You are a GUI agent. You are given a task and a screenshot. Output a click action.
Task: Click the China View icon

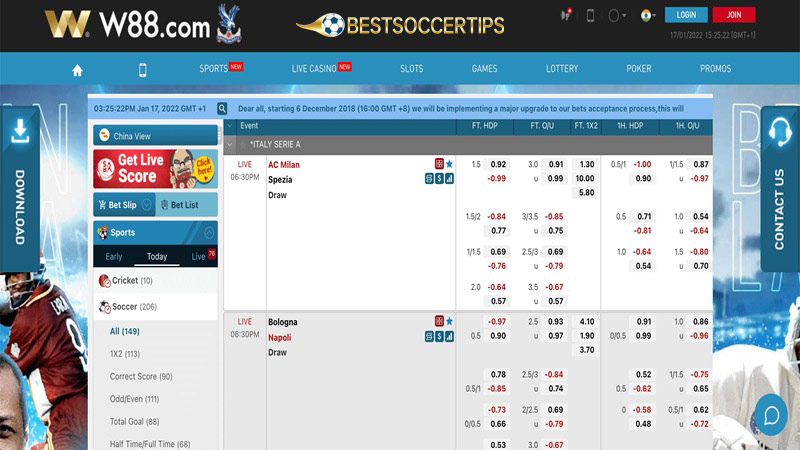click(x=104, y=135)
